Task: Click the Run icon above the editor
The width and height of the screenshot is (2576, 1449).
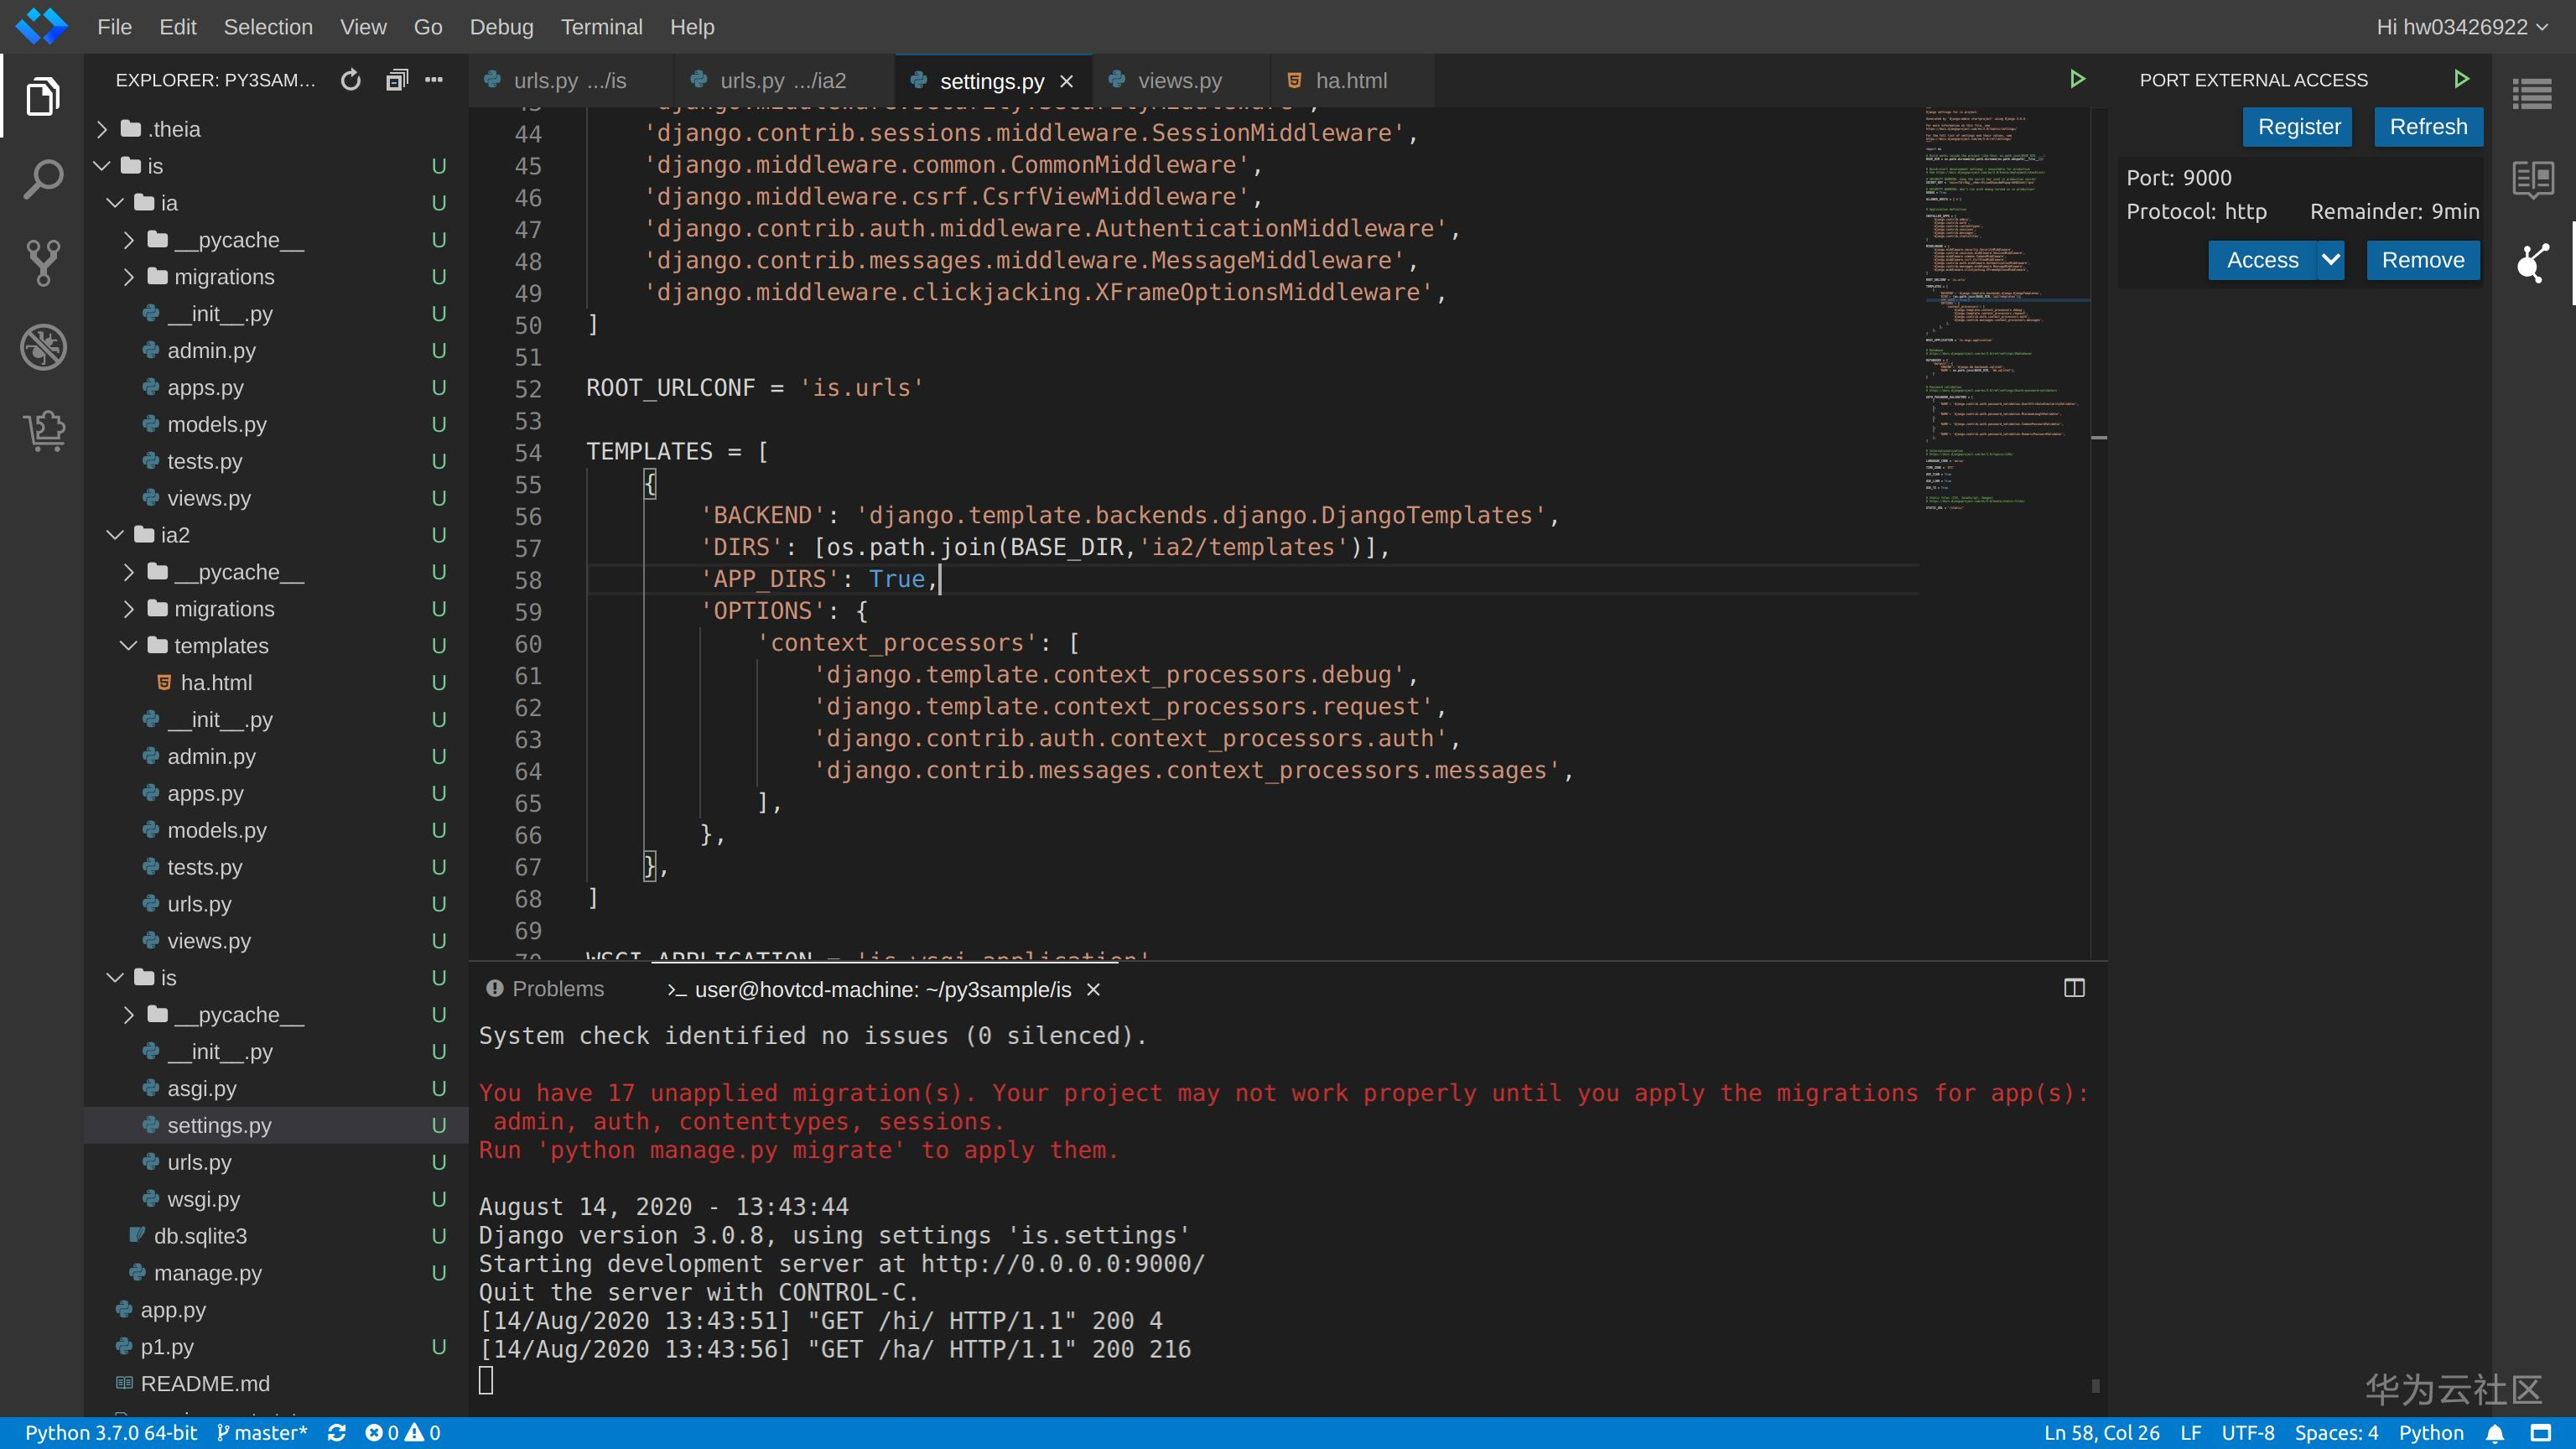Action: pos(2077,79)
